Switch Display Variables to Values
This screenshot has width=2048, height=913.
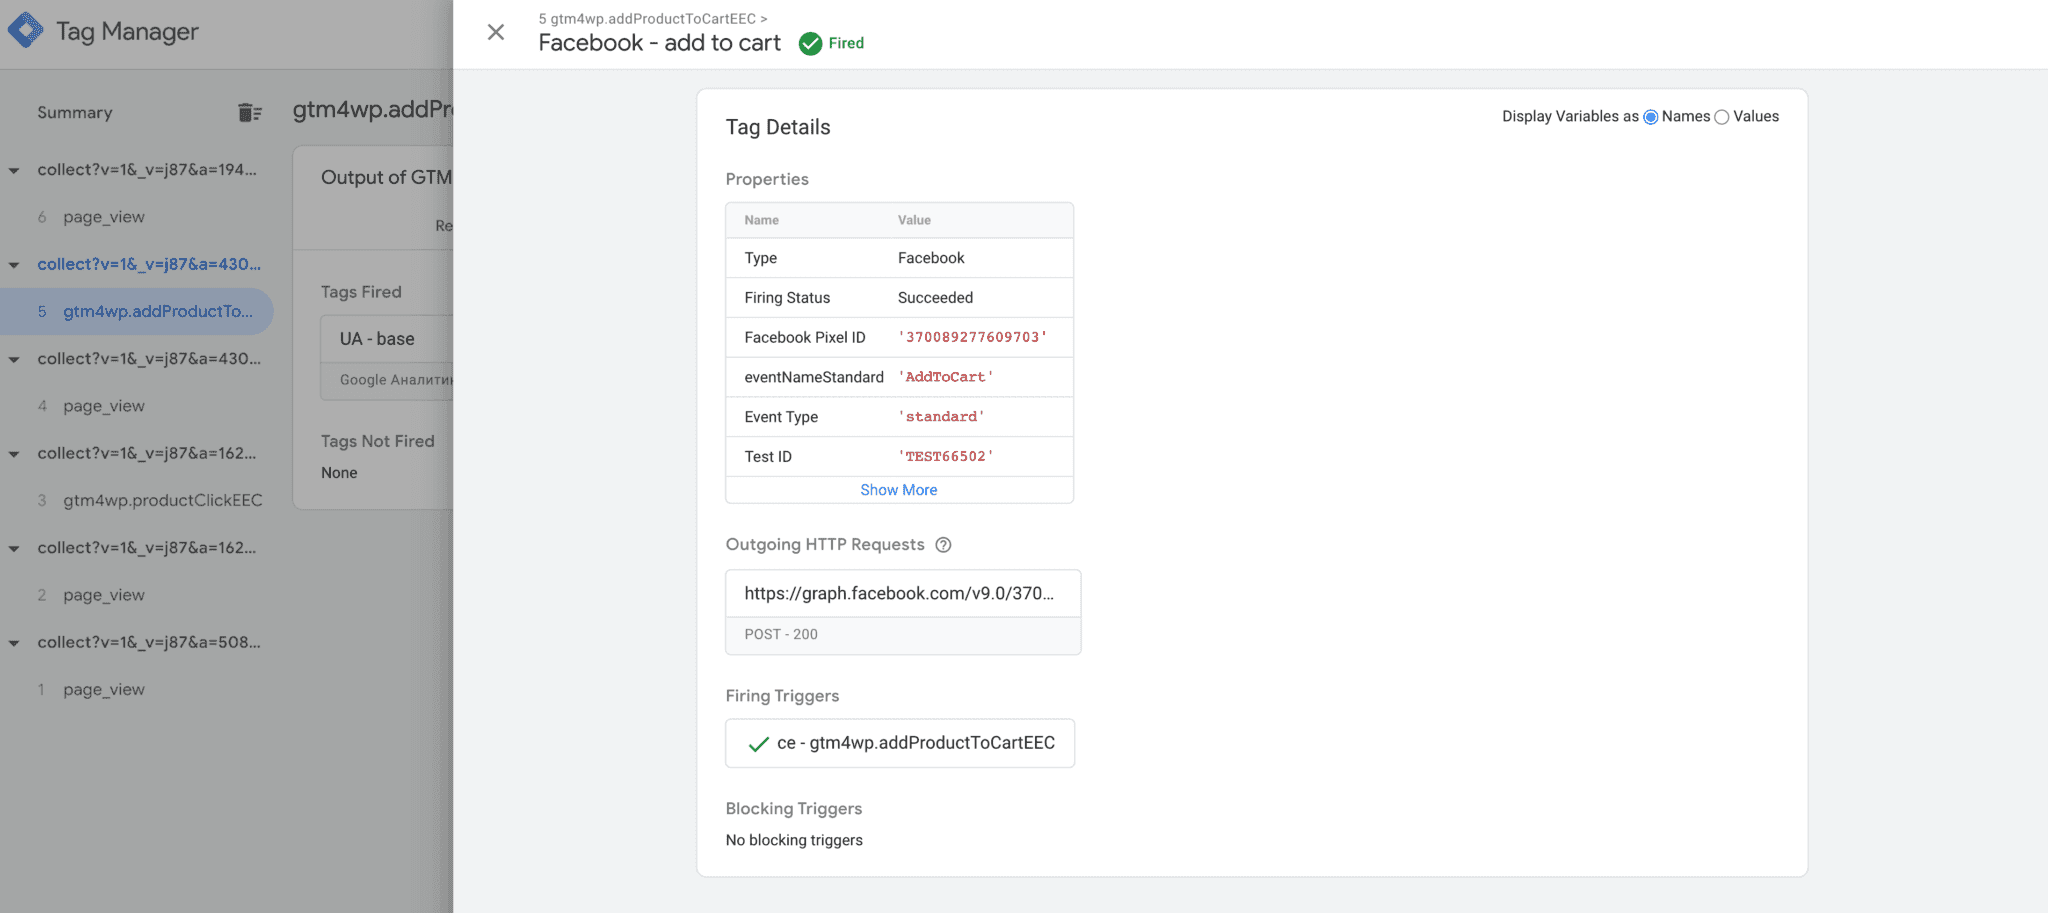pyautogui.click(x=1721, y=117)
